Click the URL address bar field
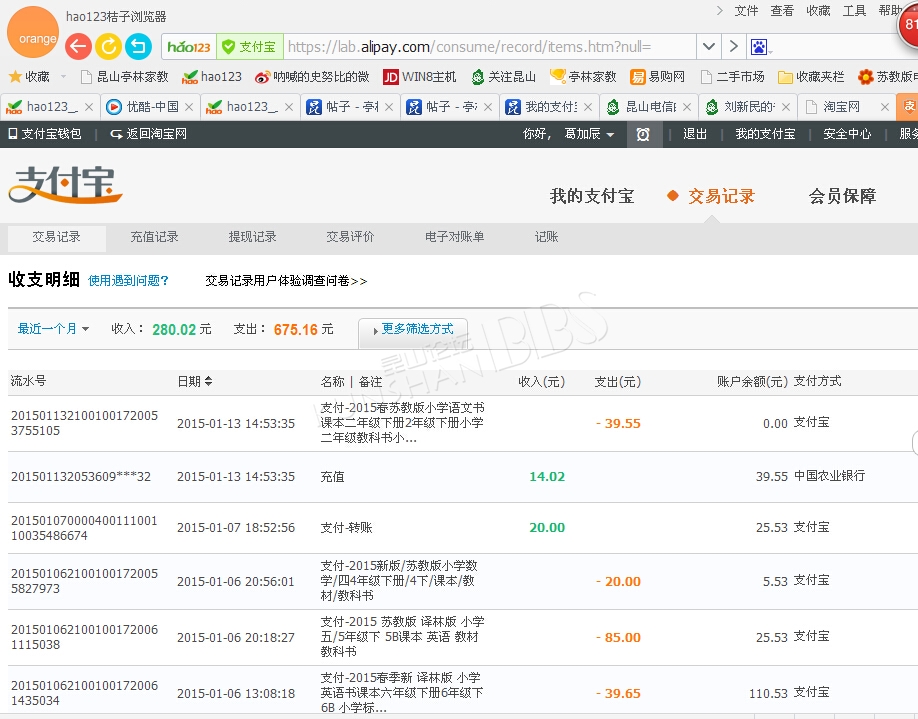Screen dimensions: 918x719 (490, 47)
